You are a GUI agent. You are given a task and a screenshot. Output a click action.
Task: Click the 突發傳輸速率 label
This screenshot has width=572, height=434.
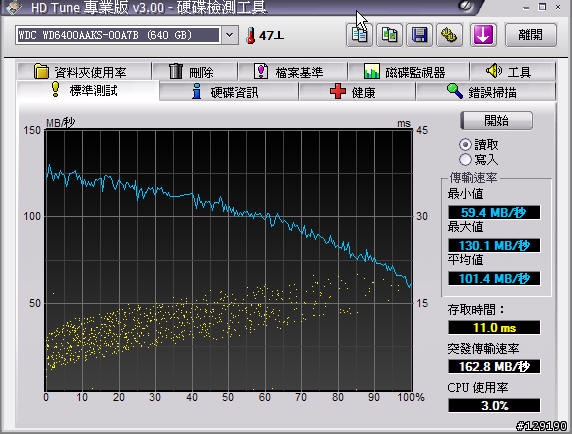[x=483, y=349]
